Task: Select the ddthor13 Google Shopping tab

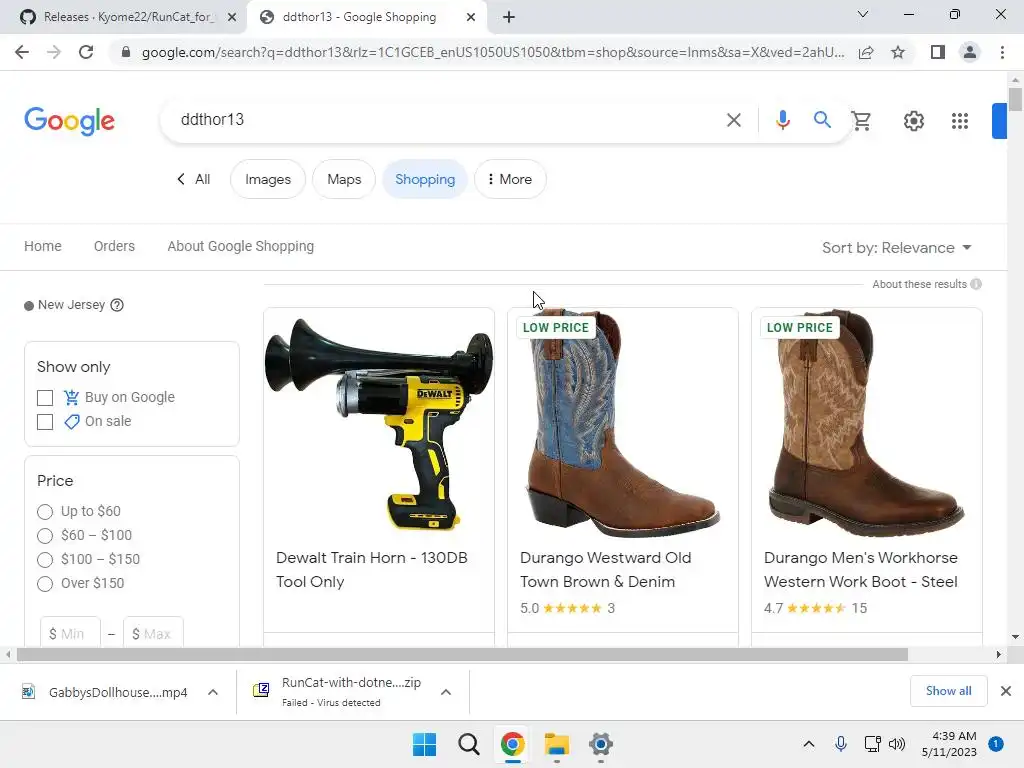Action: coord(359,17)
